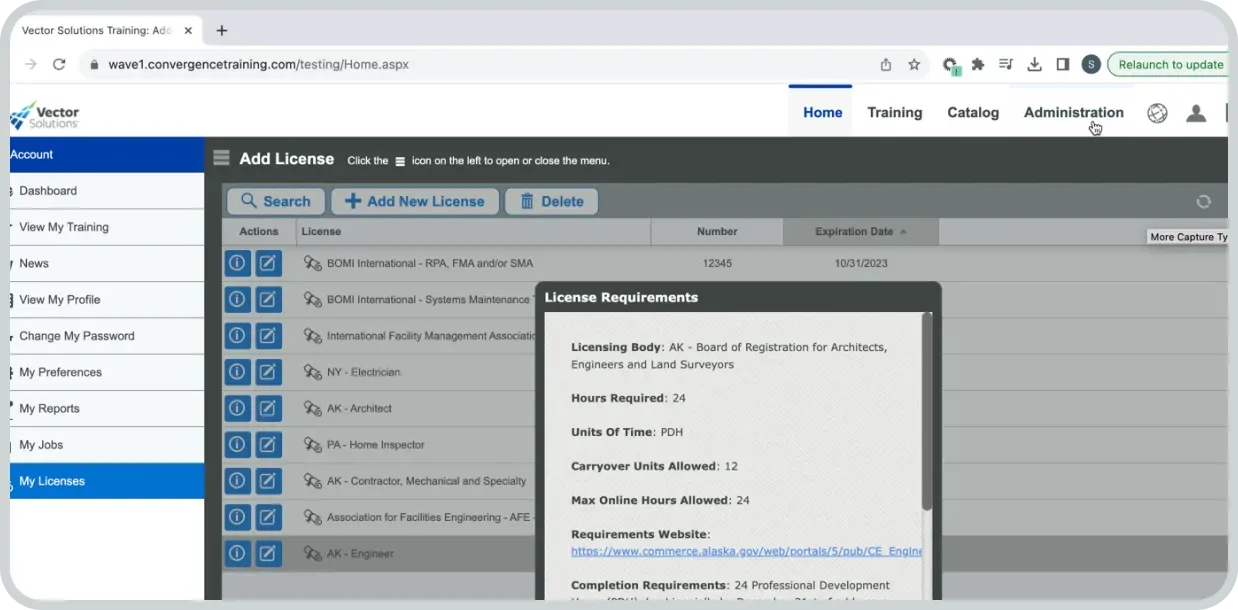Image resolution: width=1238 pixels, height=610 pixels.
Task: View info for PA - Home Inspector
Action: point(237,444)
